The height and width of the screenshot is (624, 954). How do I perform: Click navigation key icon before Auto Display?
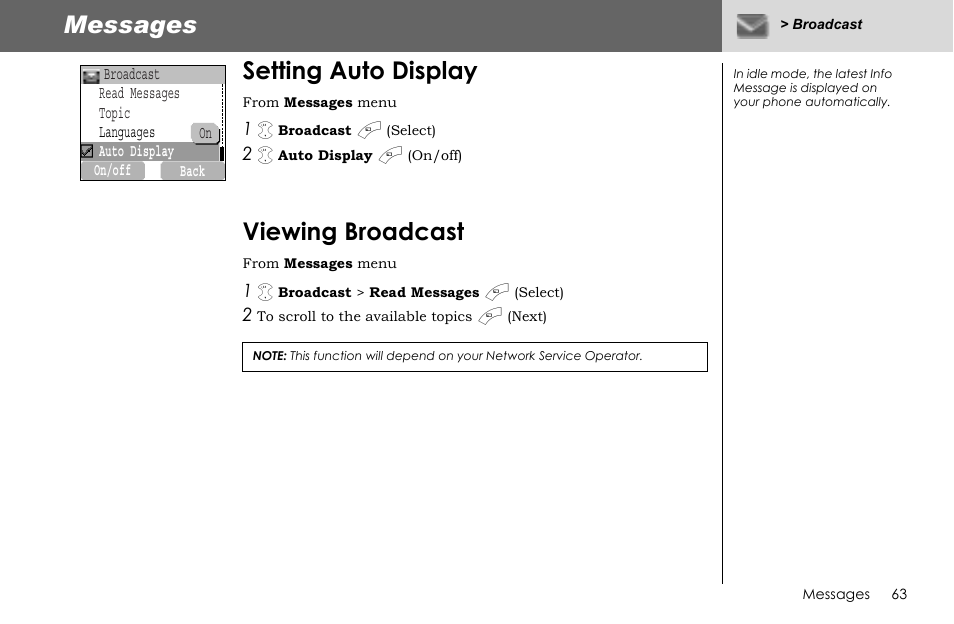pos(265,155)
